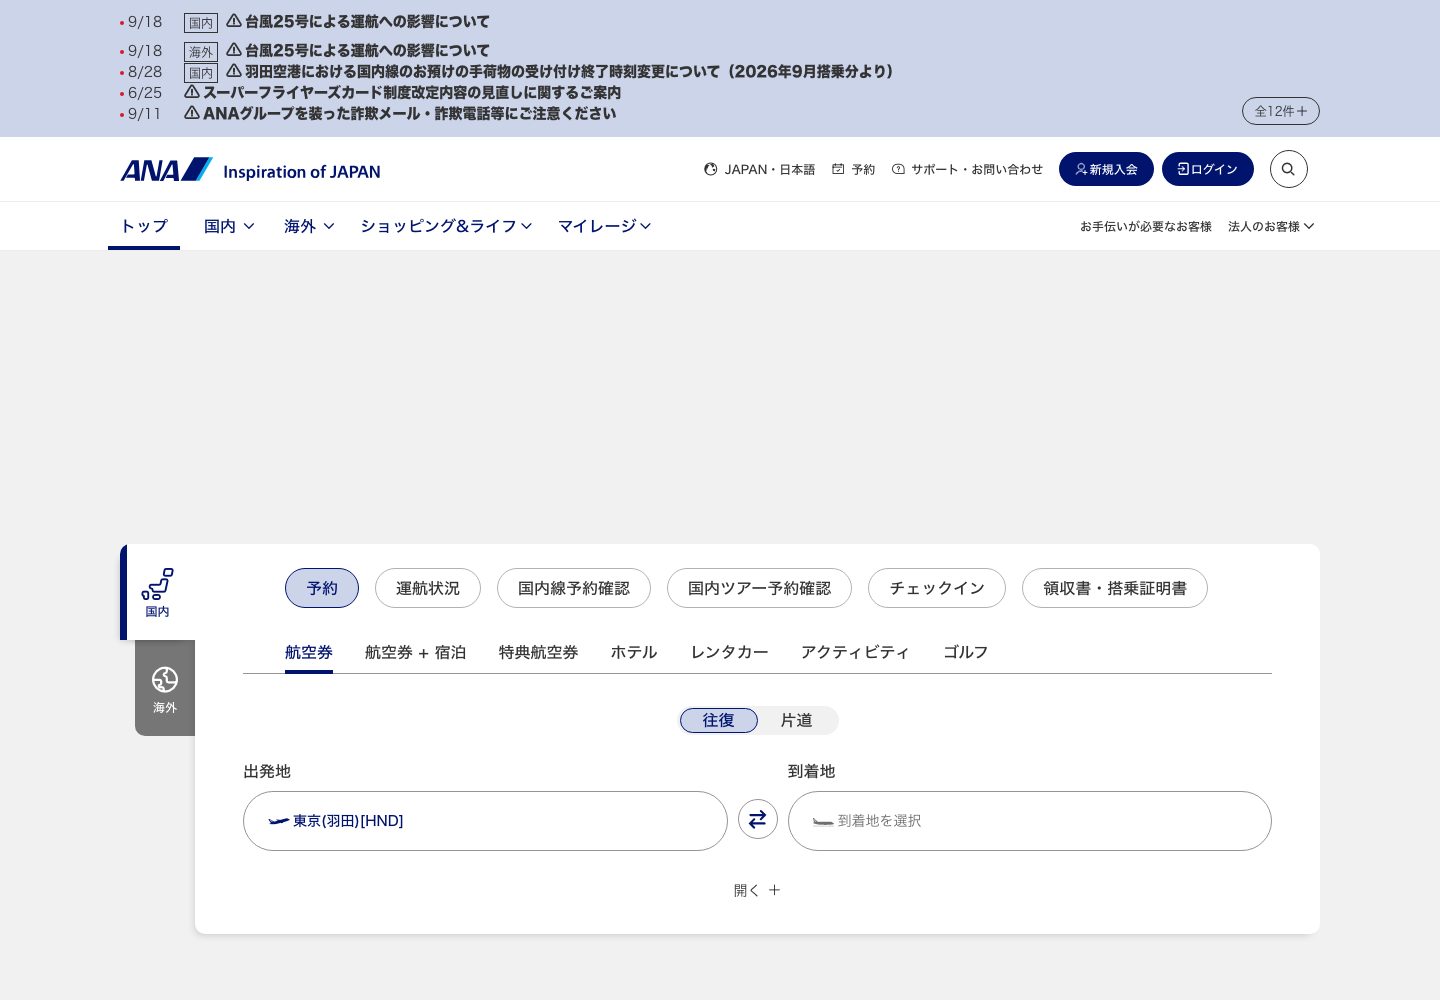Open the お手伝いが必要なお客様 link

click(1146, 227)
